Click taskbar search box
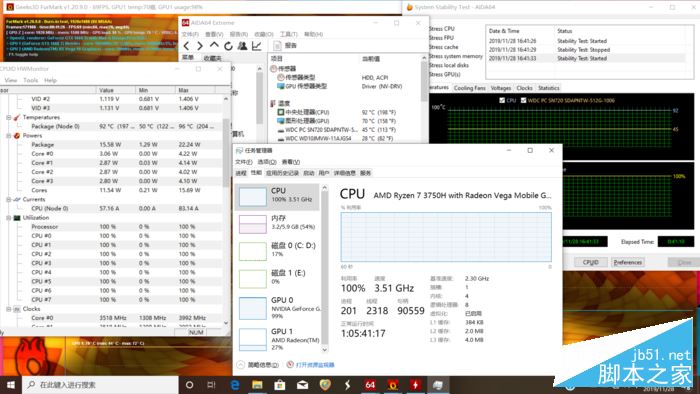The width and height of the screenshot is (700, 394). [x=100, y=385]
